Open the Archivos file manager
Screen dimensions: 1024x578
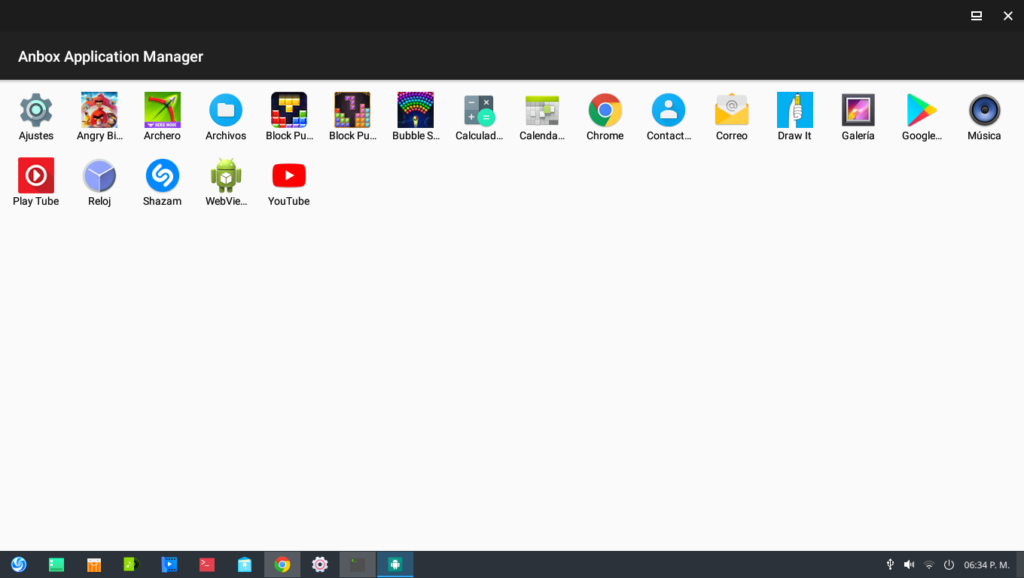click(x=225, y=111)
